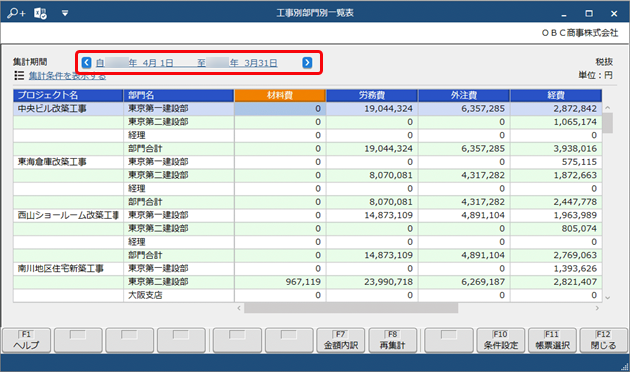The height and width of the screenshot is (372, 630).
Task: Select the 外注費 column header
Action: point(464,95)
